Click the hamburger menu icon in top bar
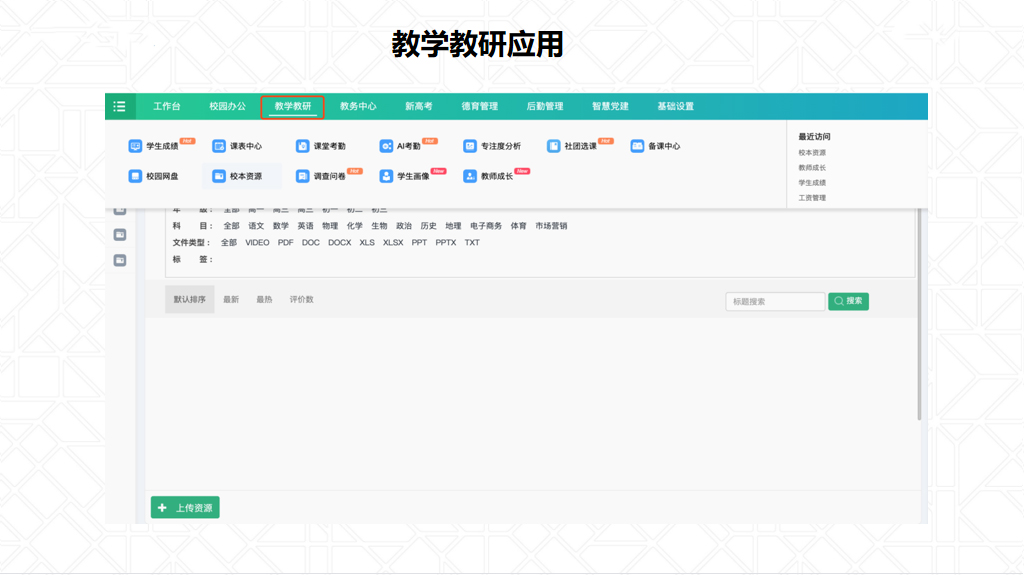This screenshot has width=1024, height=575. coord(119,106)
